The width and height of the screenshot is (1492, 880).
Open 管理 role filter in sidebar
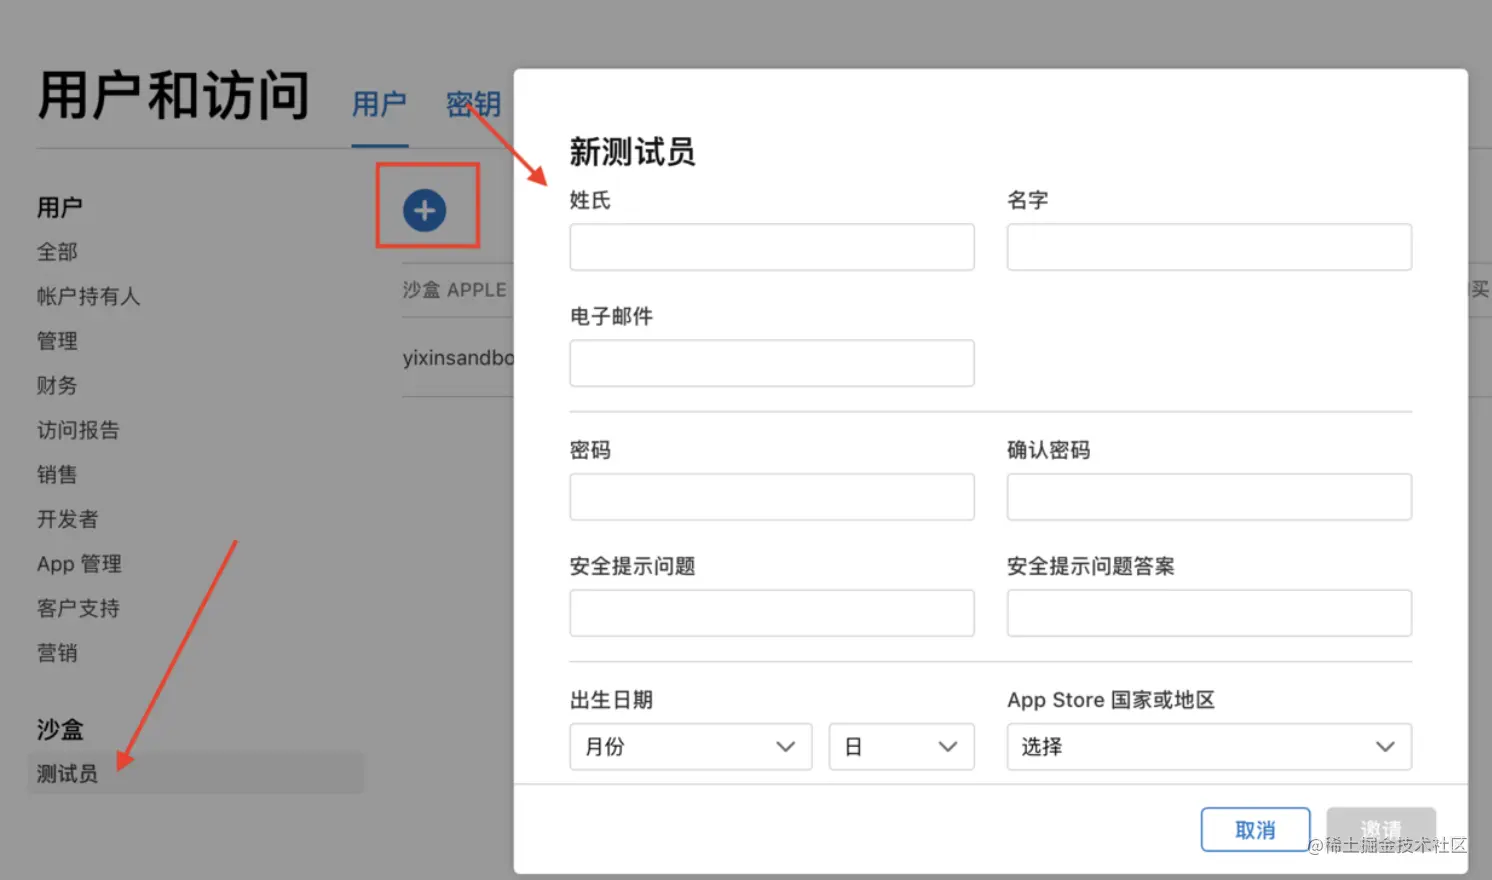pyautogui.click(x=57, y=341)
